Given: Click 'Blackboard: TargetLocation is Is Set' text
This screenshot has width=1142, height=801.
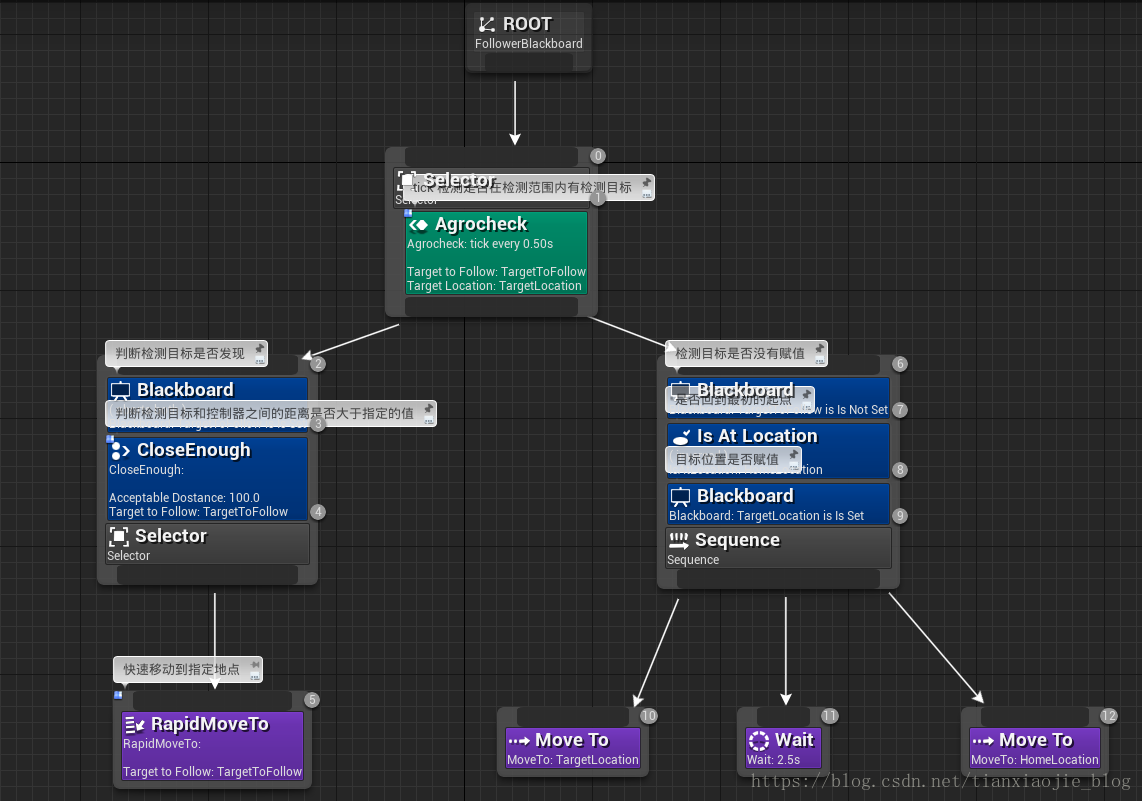Looking at the screenshot, I should click(x=766, y=516).
